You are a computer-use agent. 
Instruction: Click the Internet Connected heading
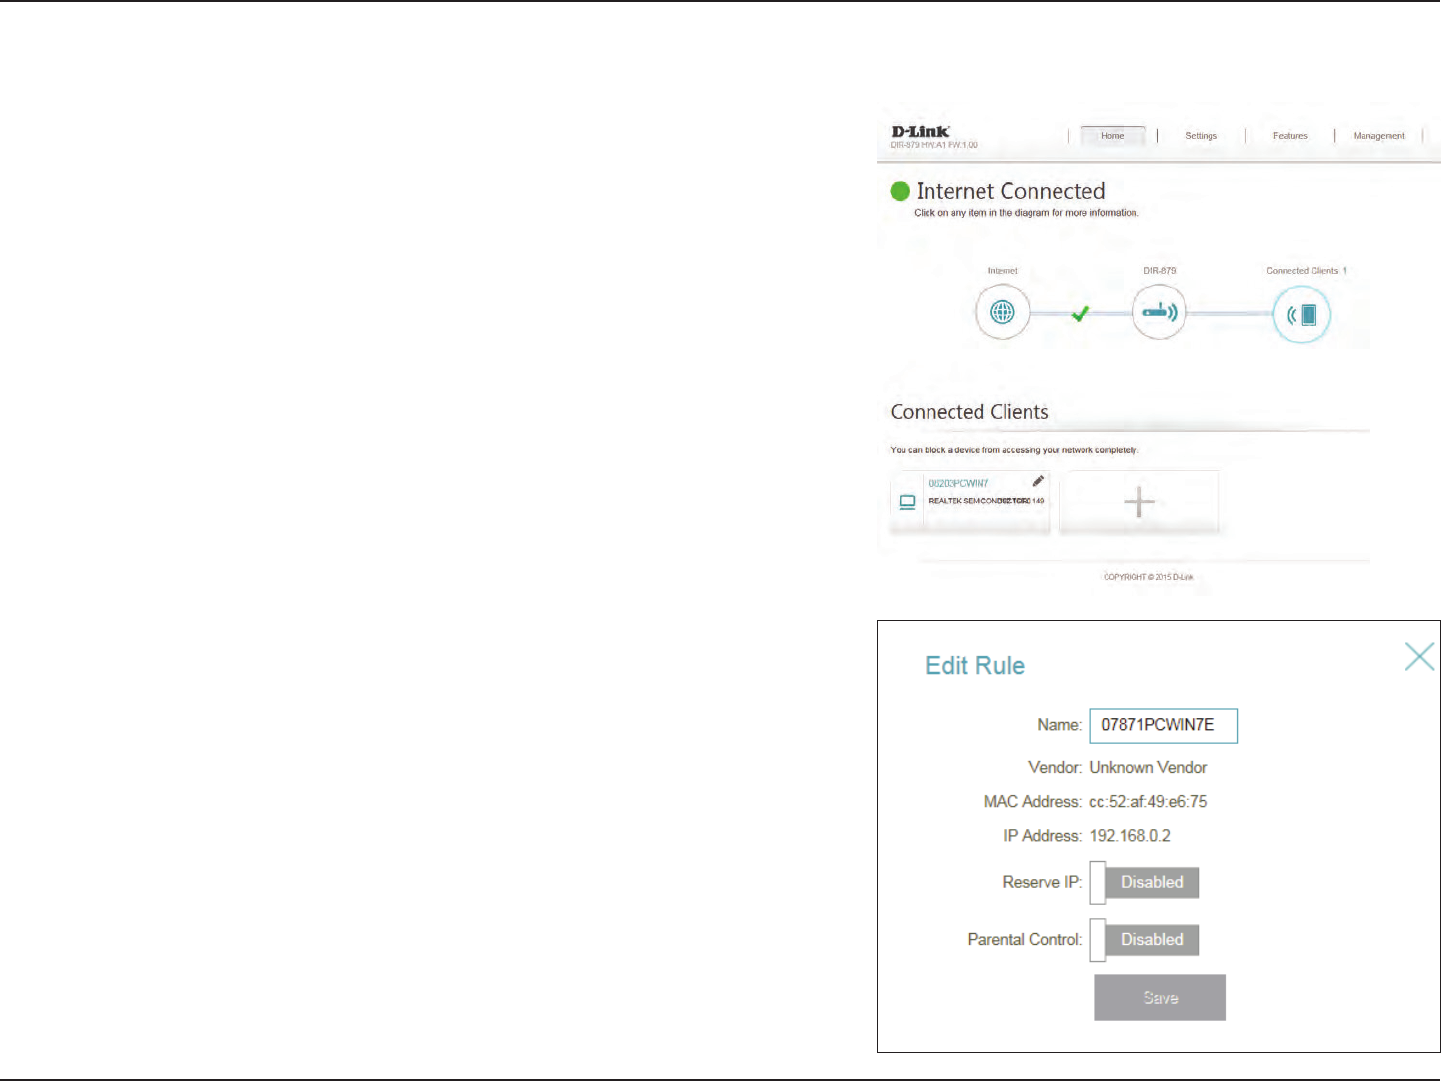coord(1011,191)
